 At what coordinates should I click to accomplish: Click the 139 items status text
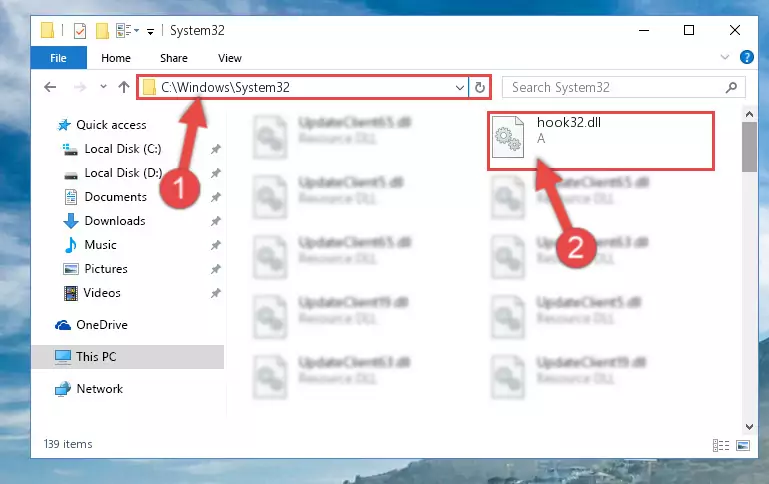[x=68, y=444]
